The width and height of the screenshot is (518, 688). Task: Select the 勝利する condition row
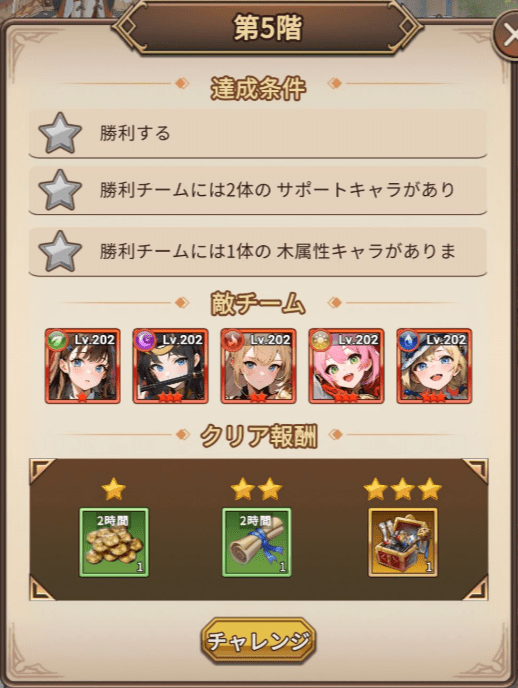[258, 133]
